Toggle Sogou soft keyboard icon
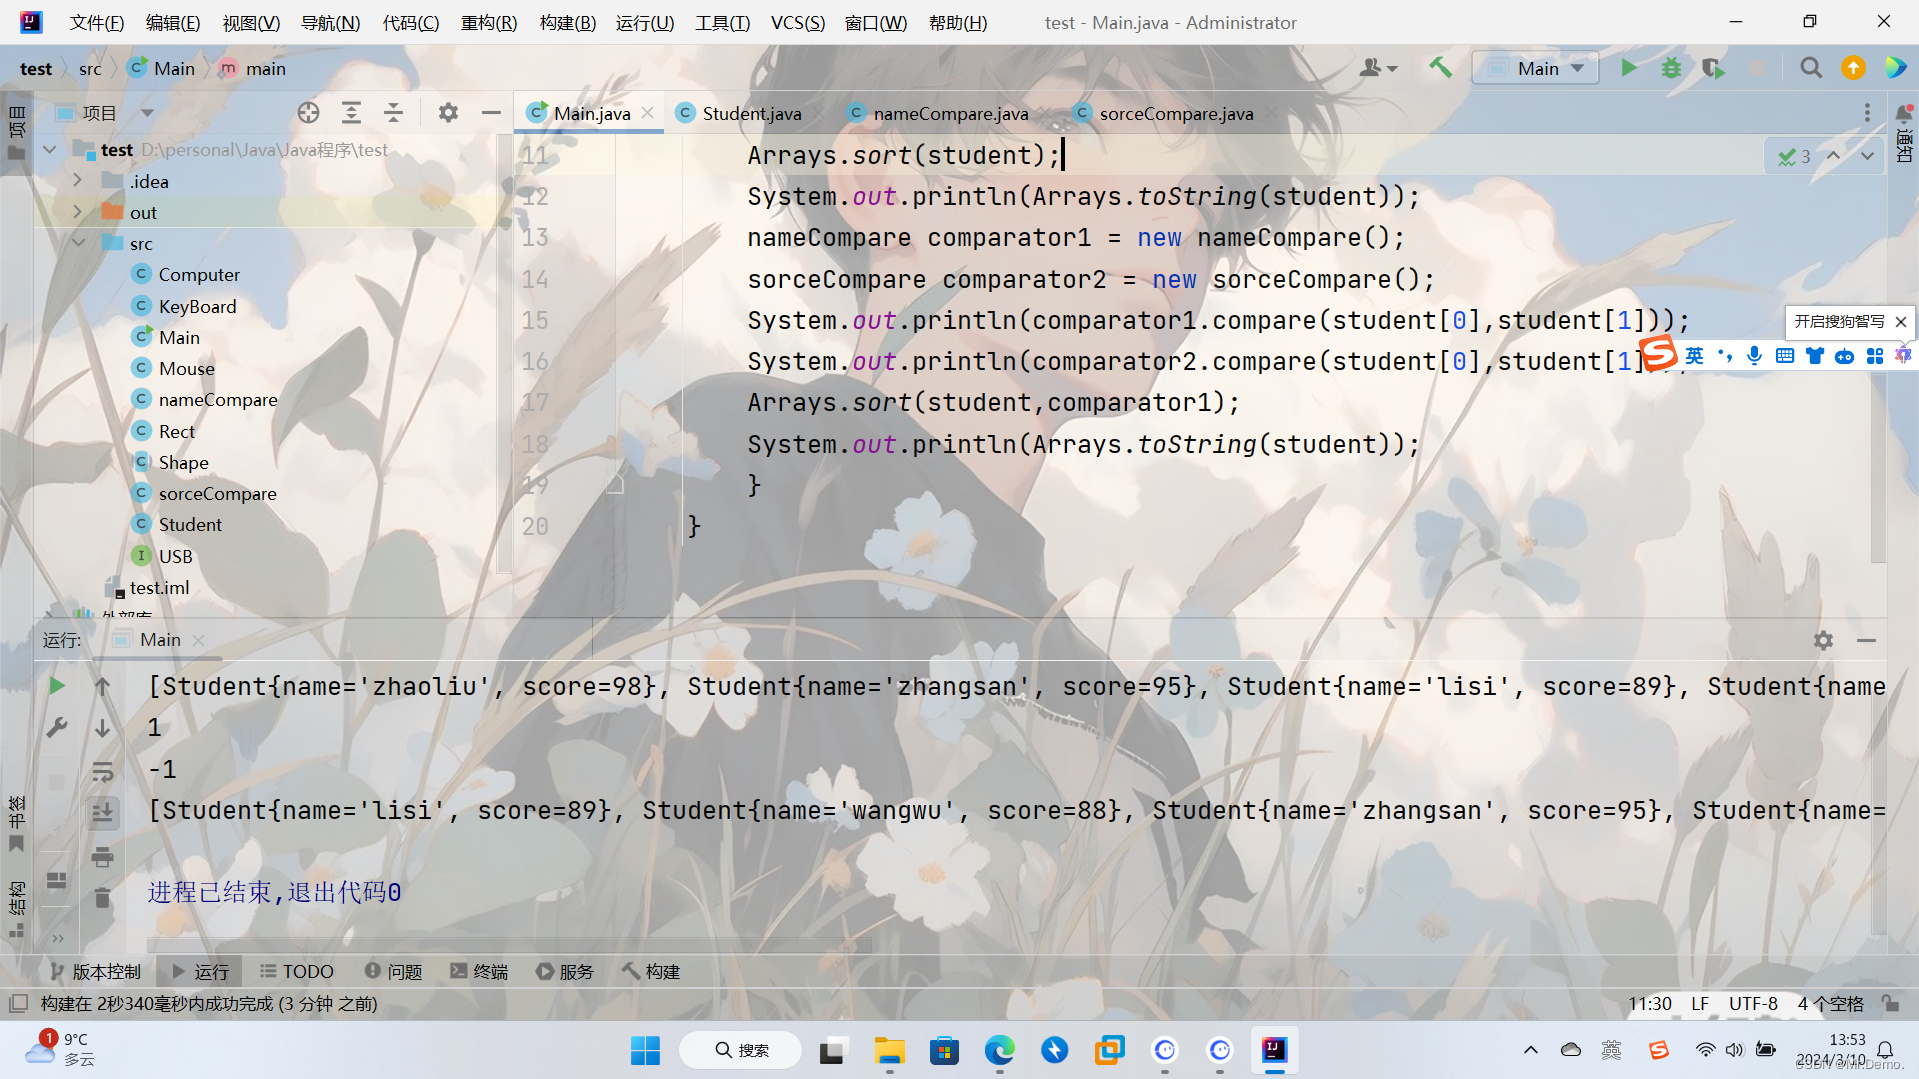The image size is (1919, 1079). pyautogui.click(x=1784, y=356)
